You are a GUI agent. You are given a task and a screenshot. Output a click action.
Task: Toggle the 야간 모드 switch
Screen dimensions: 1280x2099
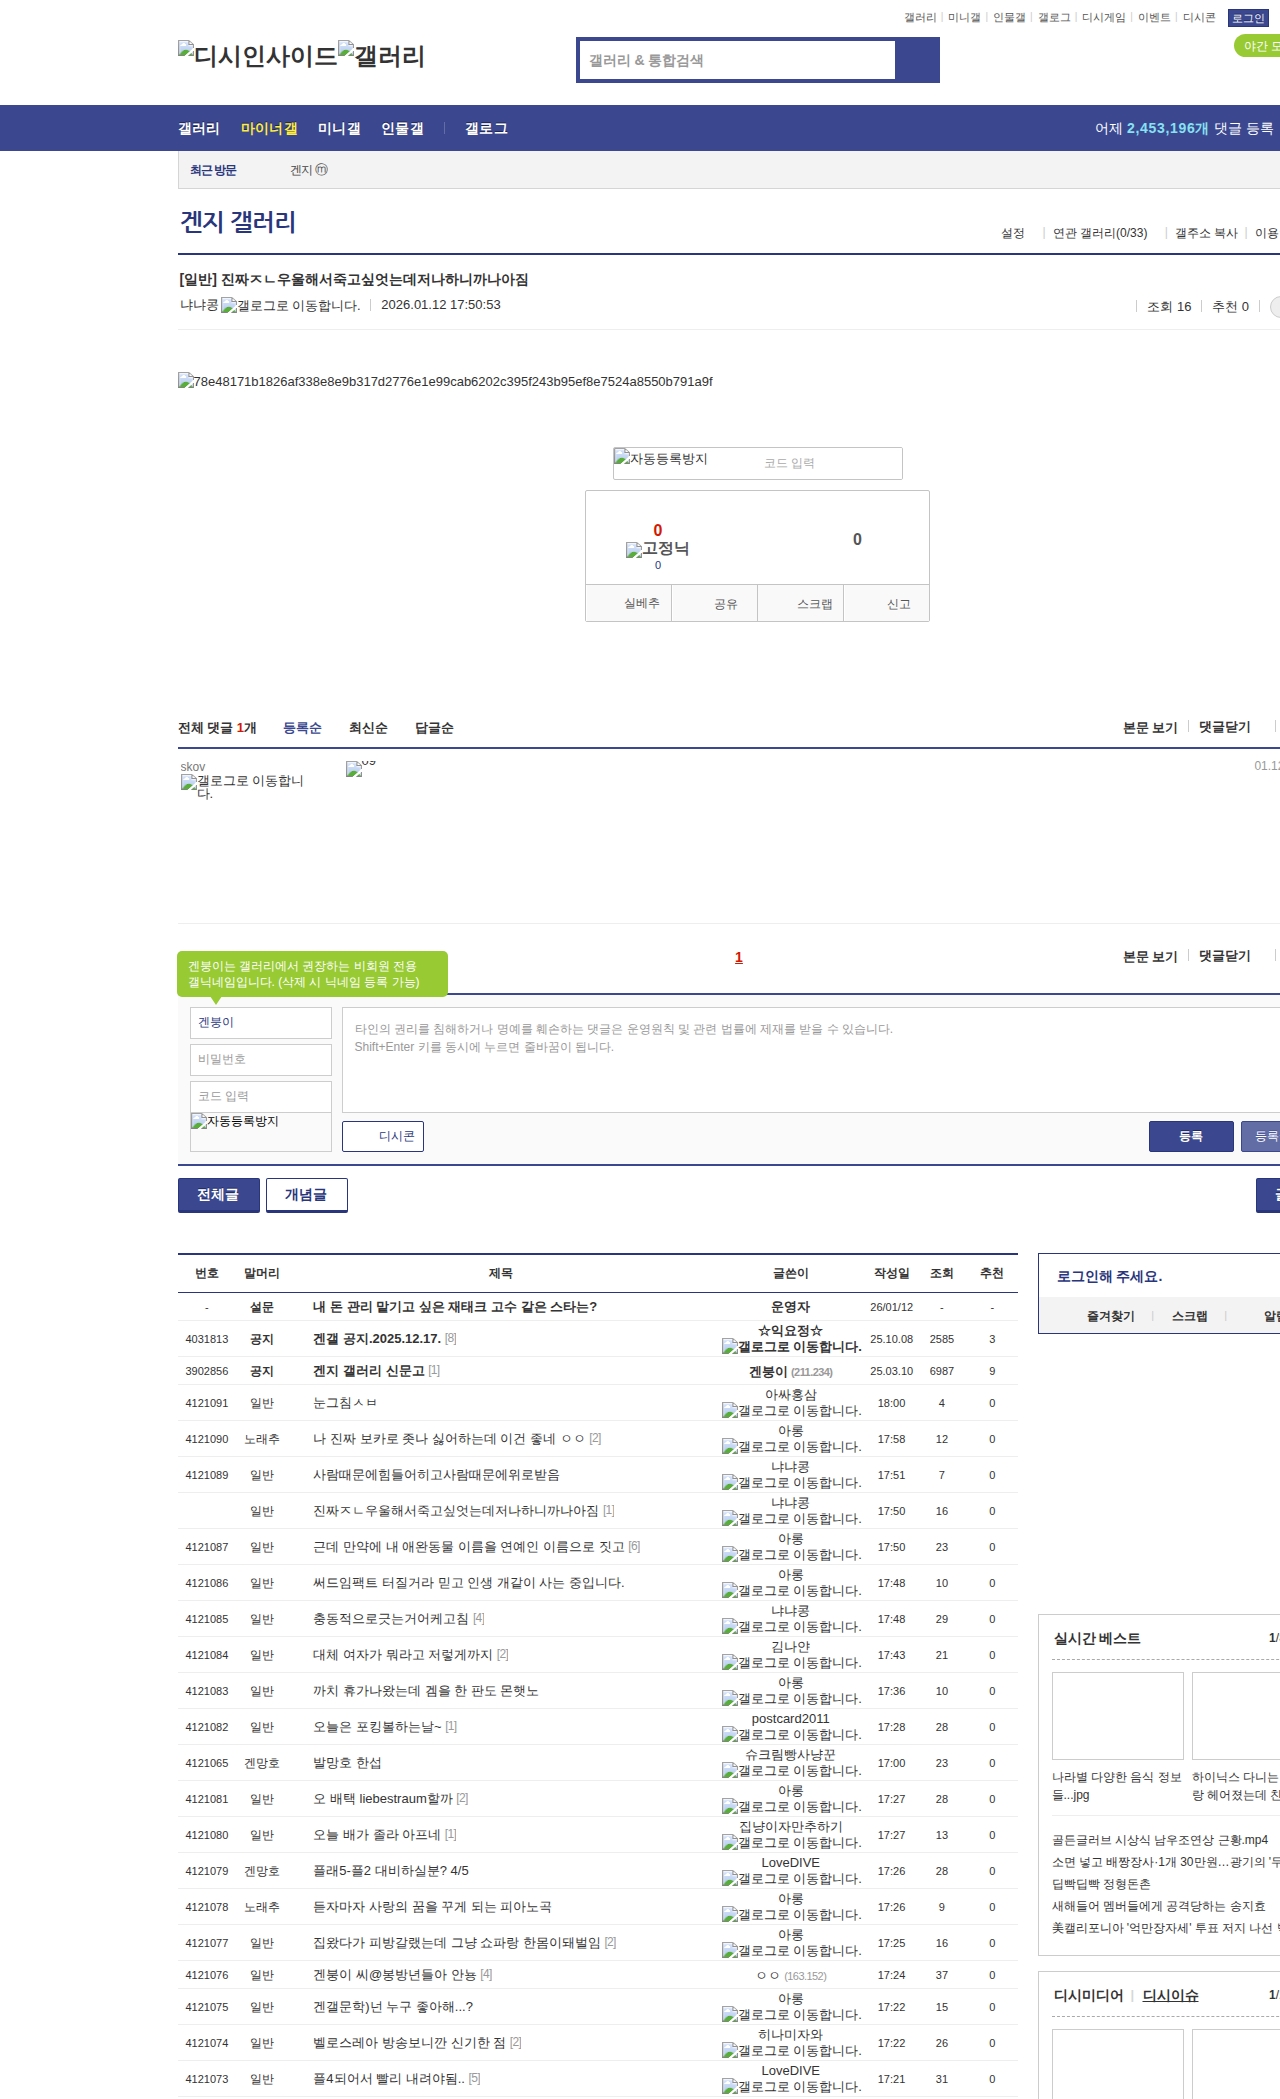(x=1258, y=46)
